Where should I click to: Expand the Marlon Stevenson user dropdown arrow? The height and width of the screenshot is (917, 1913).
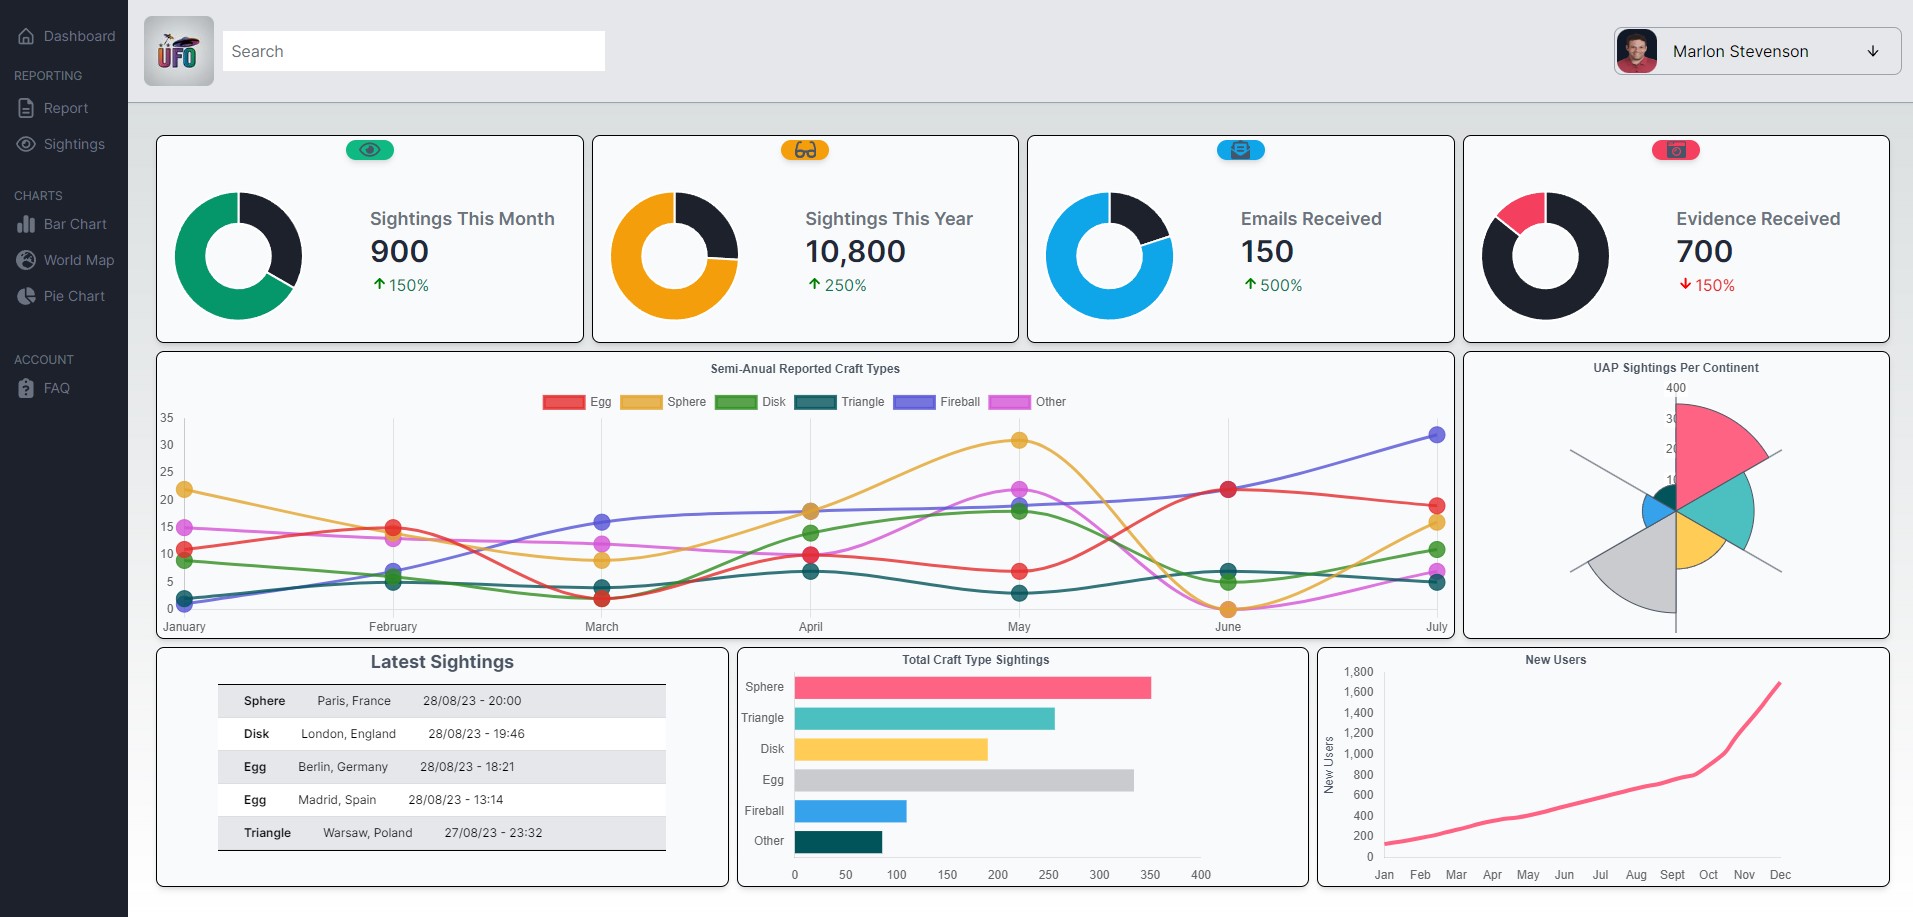pyautogui.click(x=1873, y=51)
